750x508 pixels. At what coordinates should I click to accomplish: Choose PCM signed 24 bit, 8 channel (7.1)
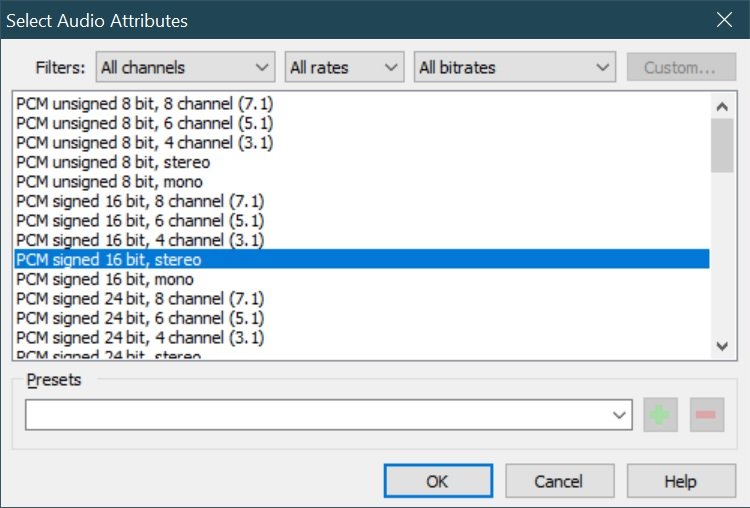point(141,299)
